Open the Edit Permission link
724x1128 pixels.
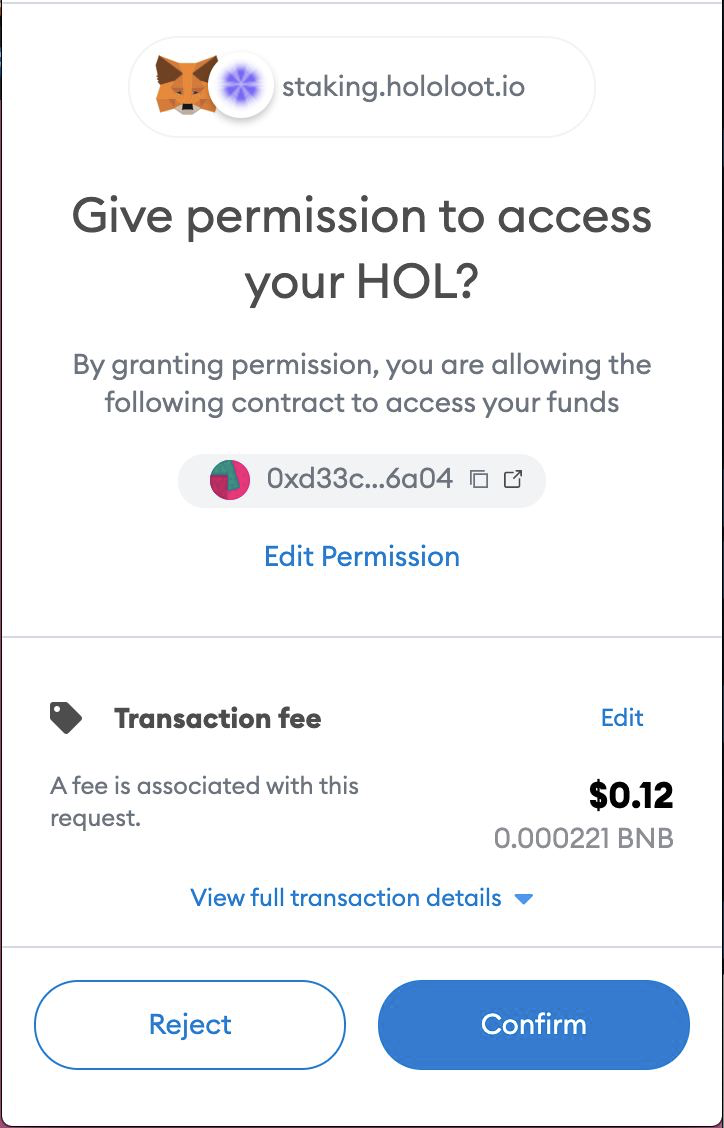[x=362, y=556]
